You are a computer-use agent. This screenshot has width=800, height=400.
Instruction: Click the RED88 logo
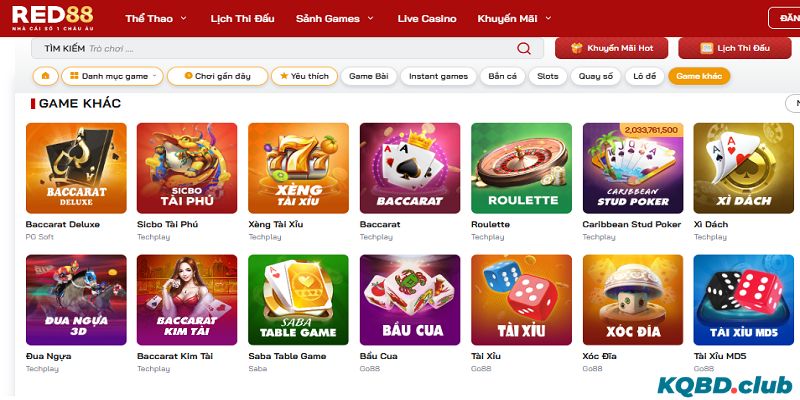(x=53, y=18)
